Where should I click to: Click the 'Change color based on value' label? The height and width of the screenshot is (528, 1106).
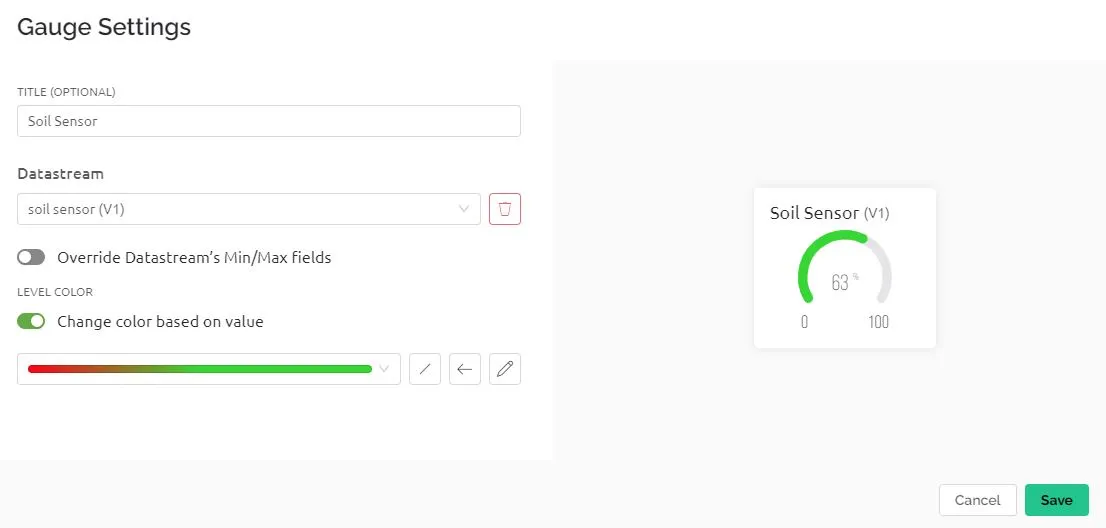coord(160,321)
